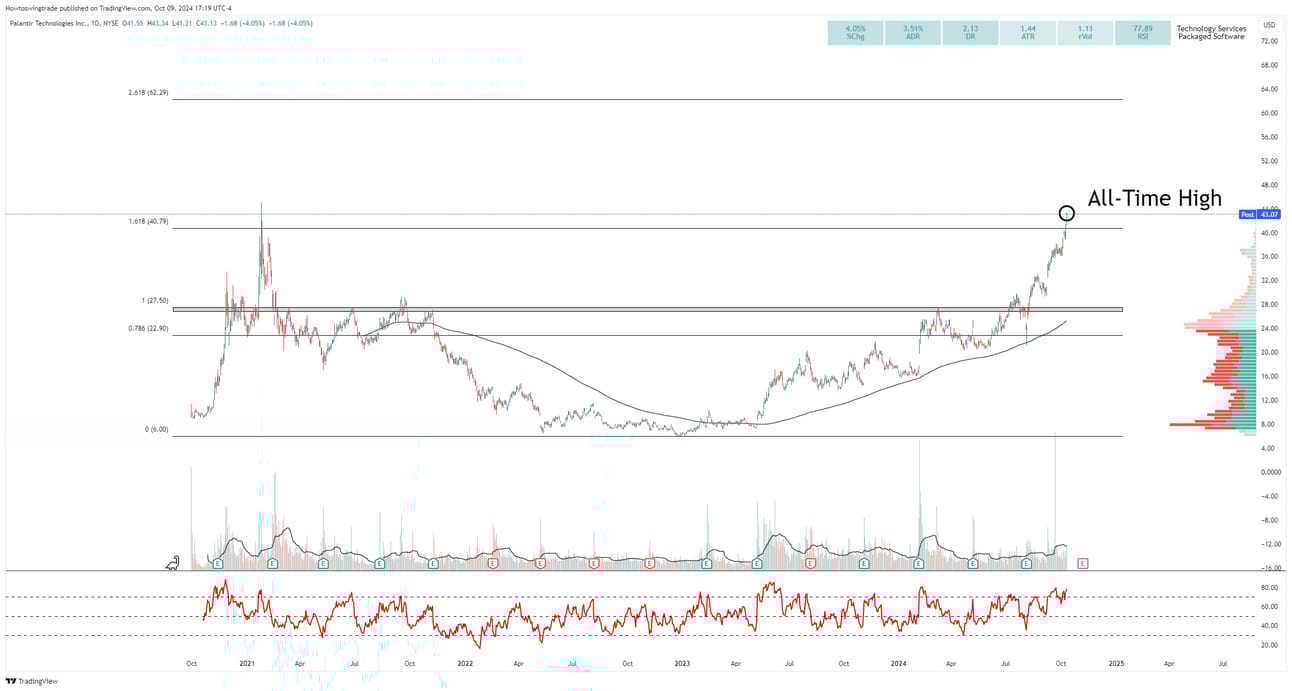Image resolution: width=1292 pixels, height=691 pixels.
Task: Select the All-Time High text annotation
Action: point(1154,198)
